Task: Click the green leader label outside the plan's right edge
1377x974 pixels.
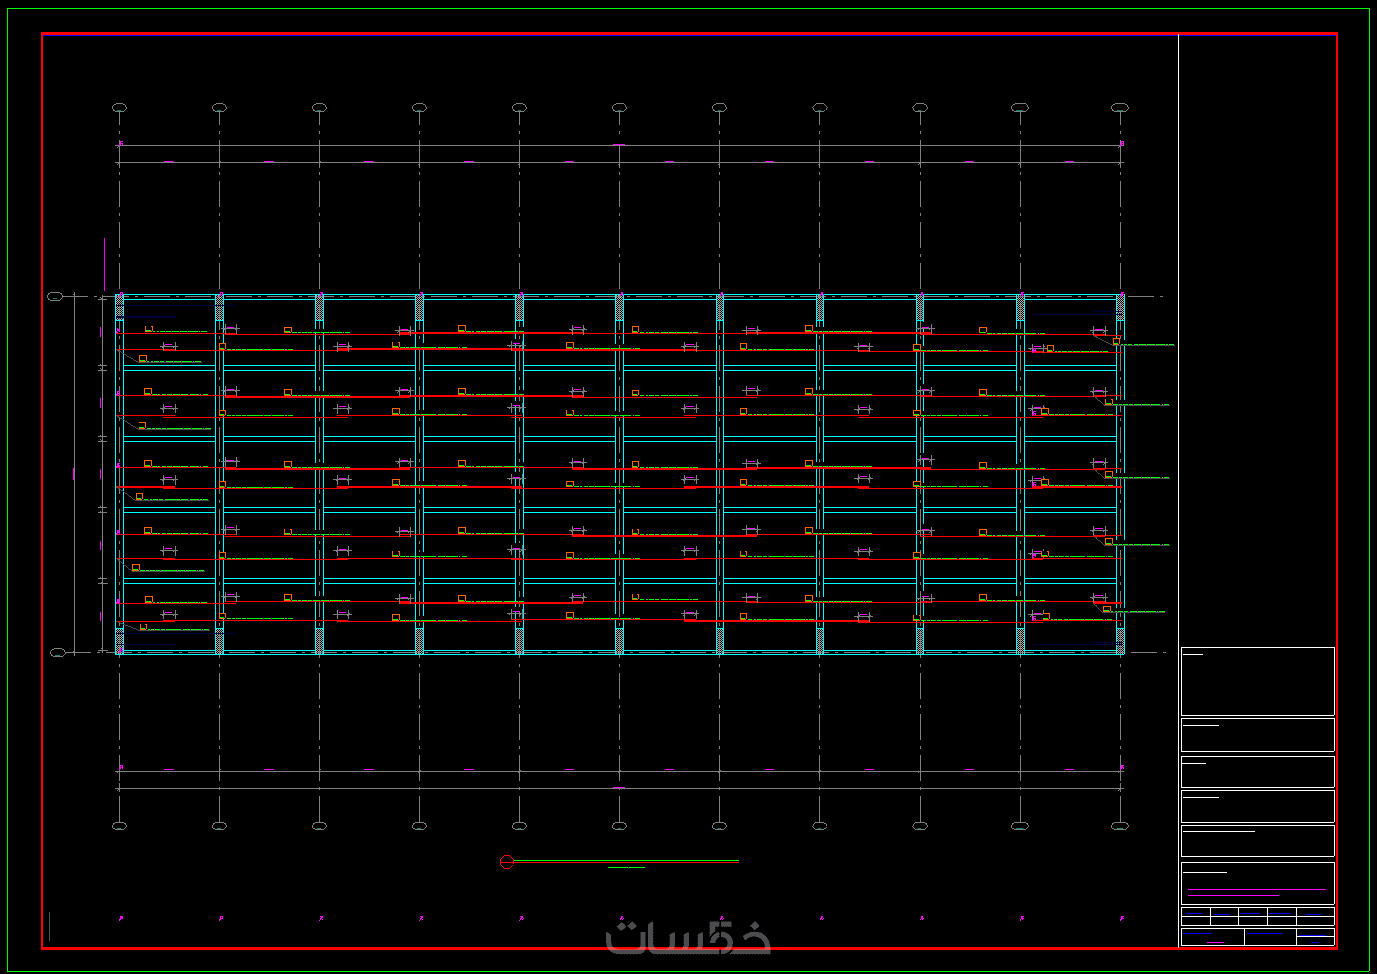Action: coord(1146,344)
